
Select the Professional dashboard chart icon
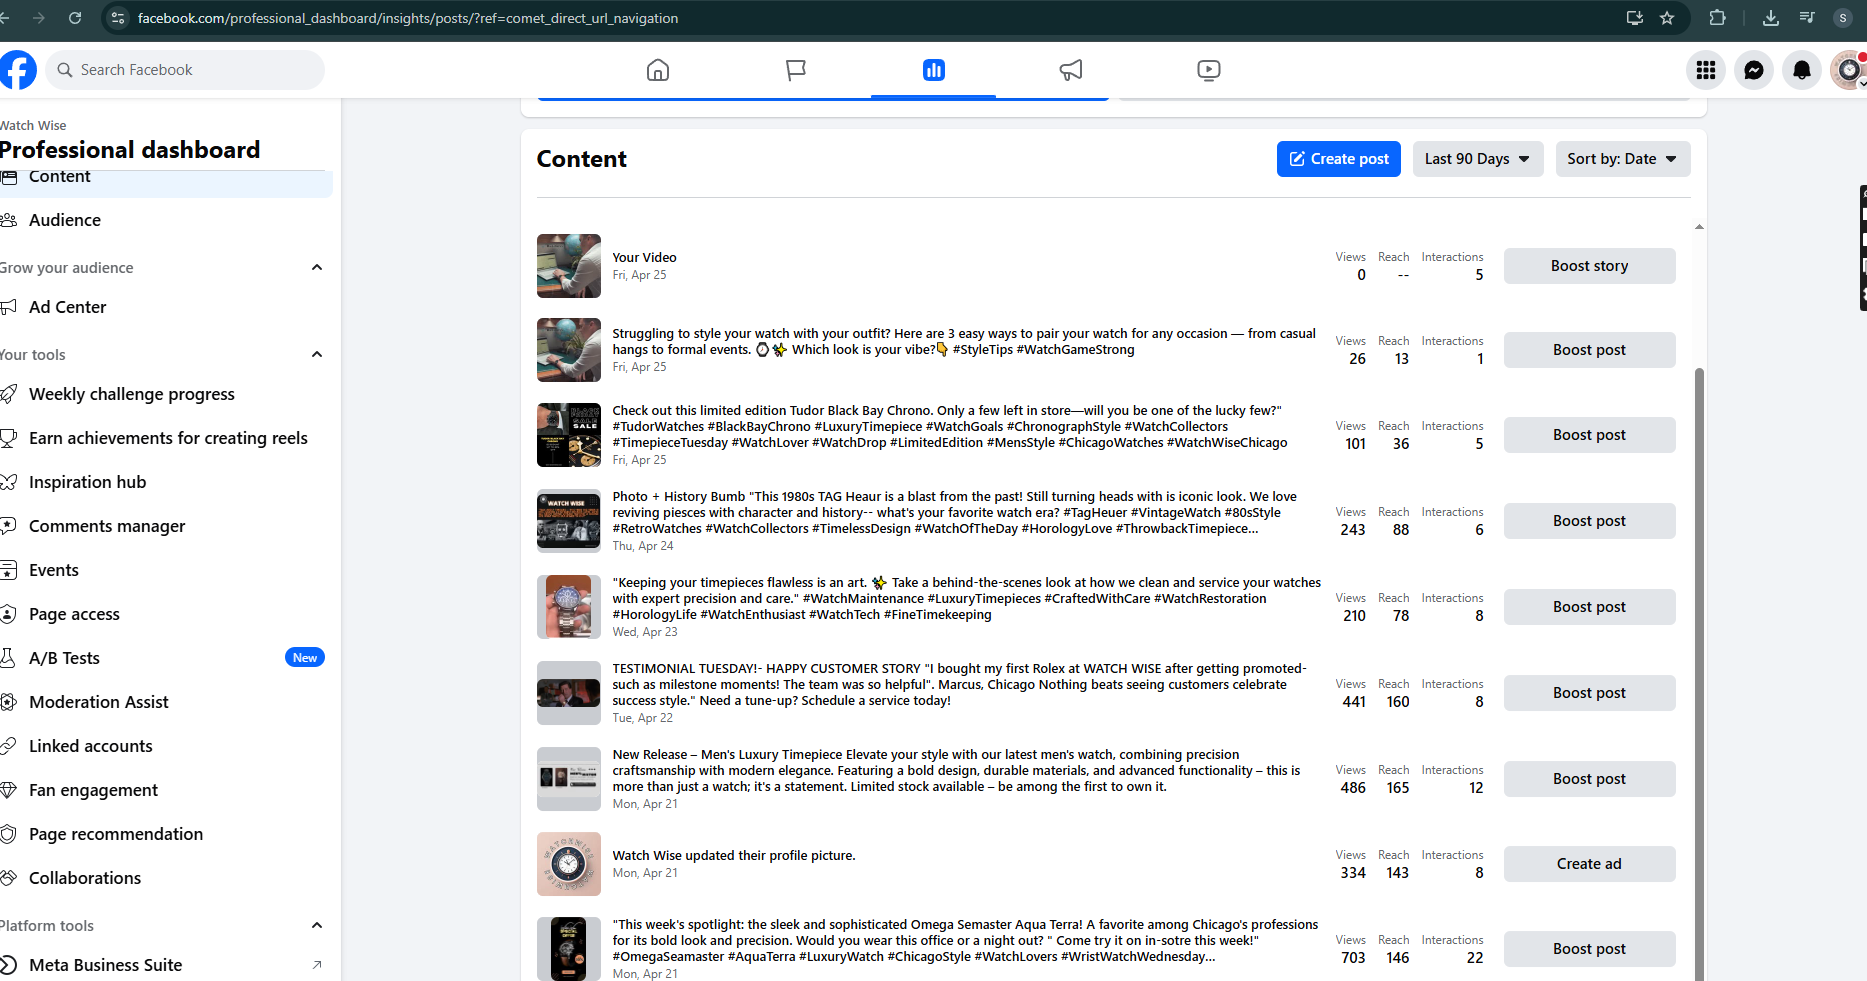(934, 70)
